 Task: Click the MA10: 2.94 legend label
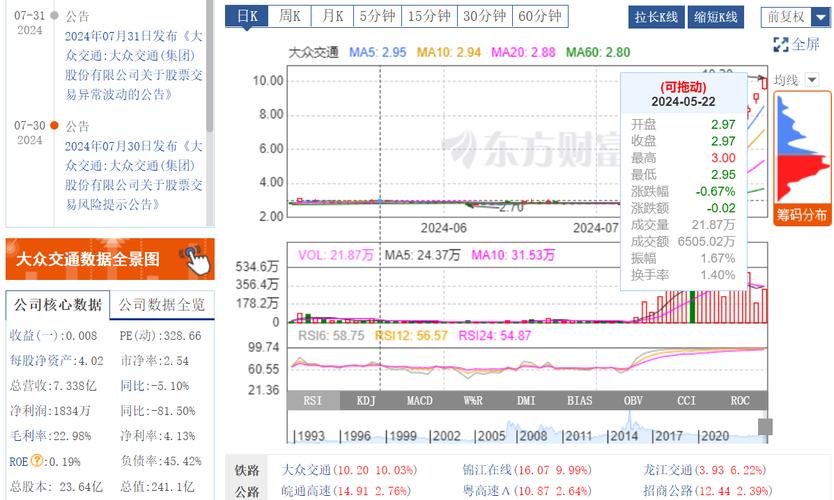[449, 52]
